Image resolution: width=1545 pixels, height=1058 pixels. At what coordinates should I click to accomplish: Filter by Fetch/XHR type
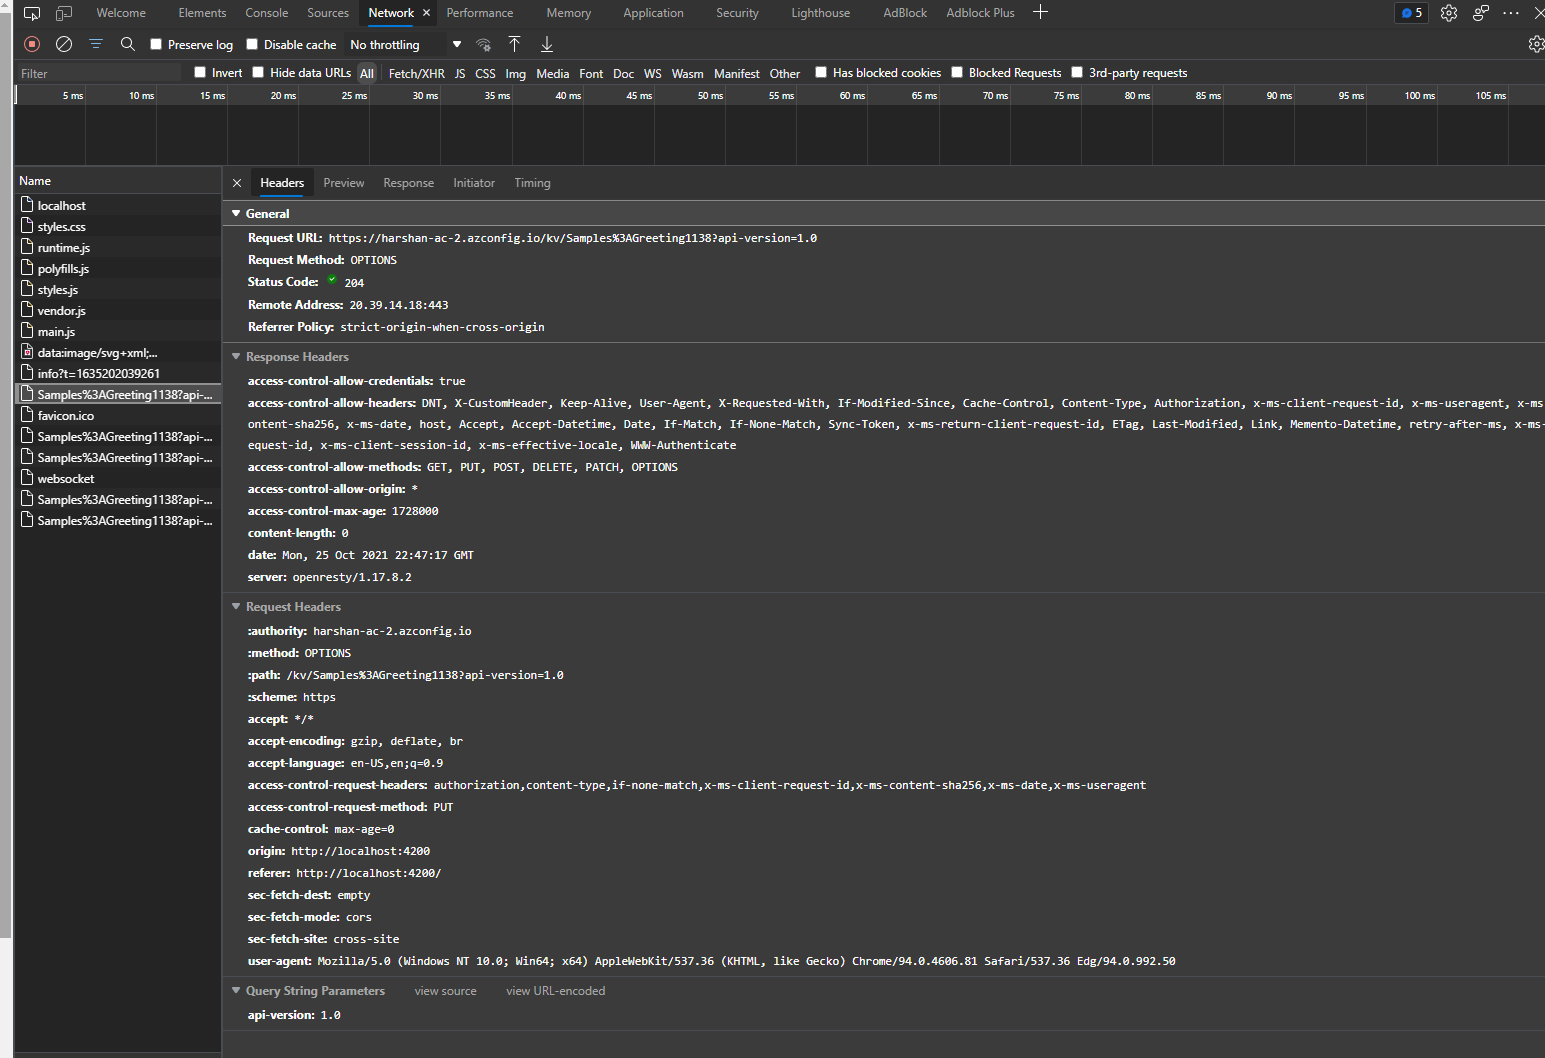[417, 73]
